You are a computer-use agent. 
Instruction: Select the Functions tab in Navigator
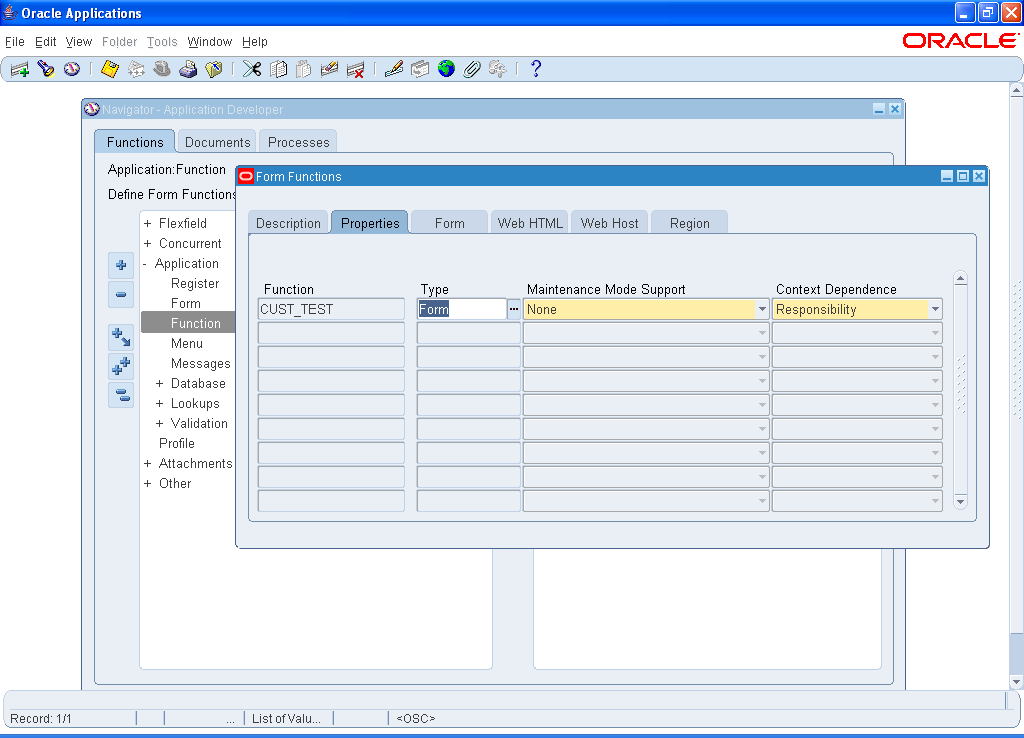[x=135, y=142]
